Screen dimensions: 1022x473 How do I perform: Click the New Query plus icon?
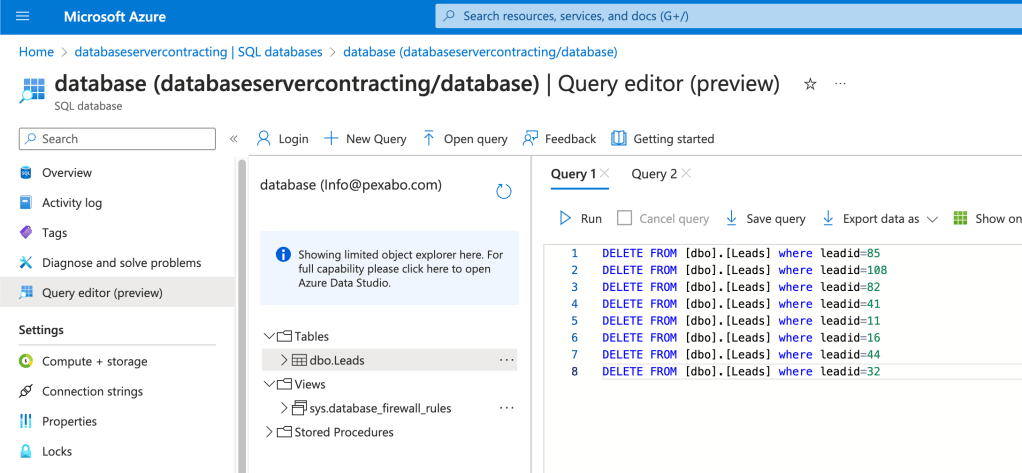[x=331, y=138]
